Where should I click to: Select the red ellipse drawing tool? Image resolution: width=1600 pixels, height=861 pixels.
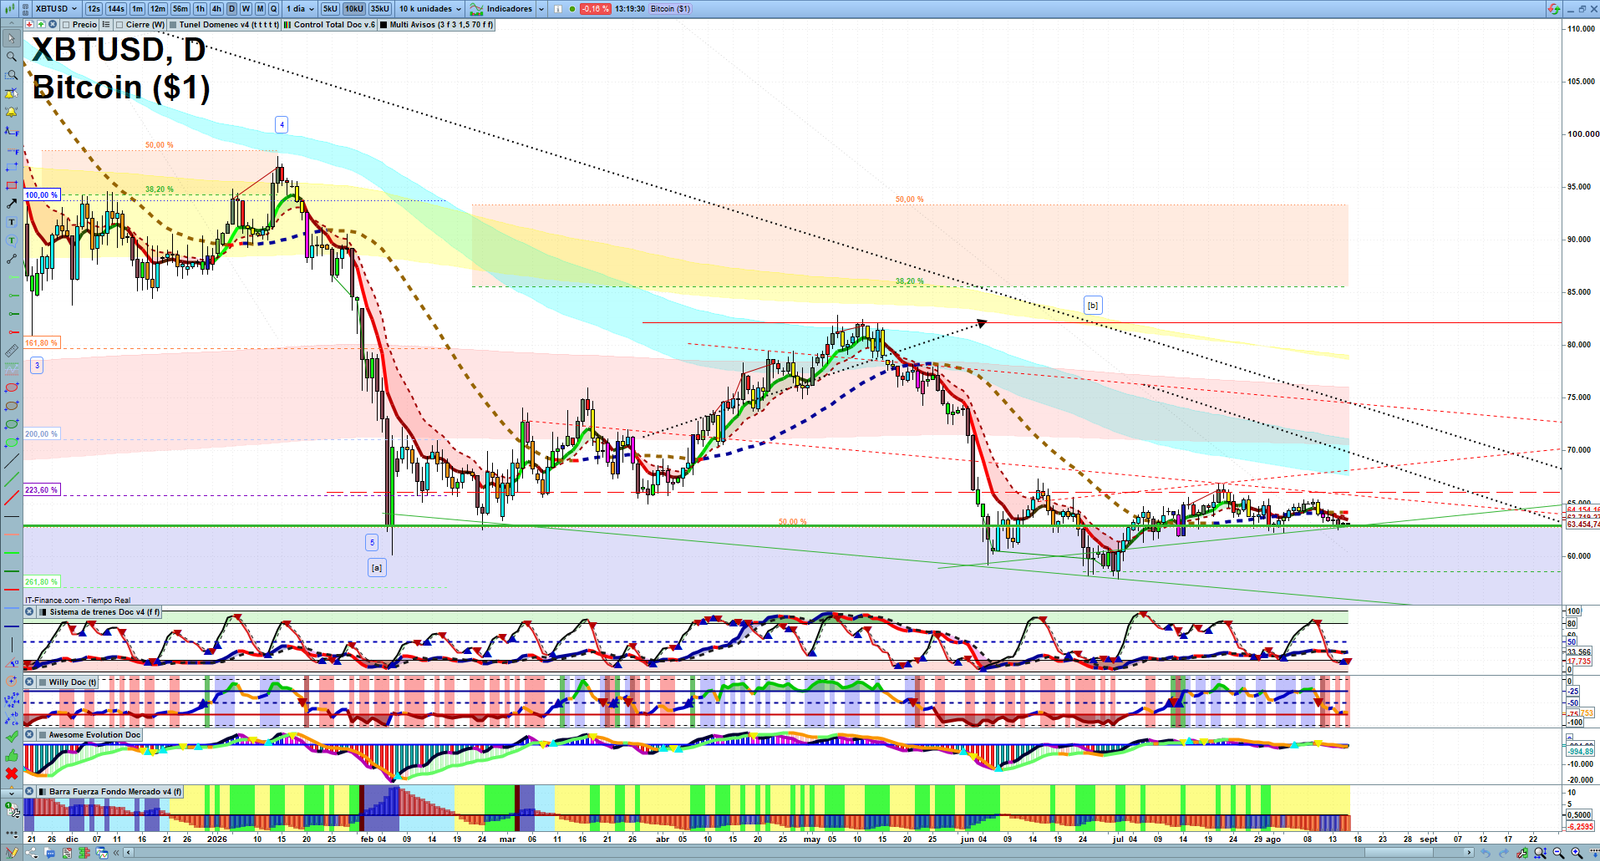[x=11, y=388]
